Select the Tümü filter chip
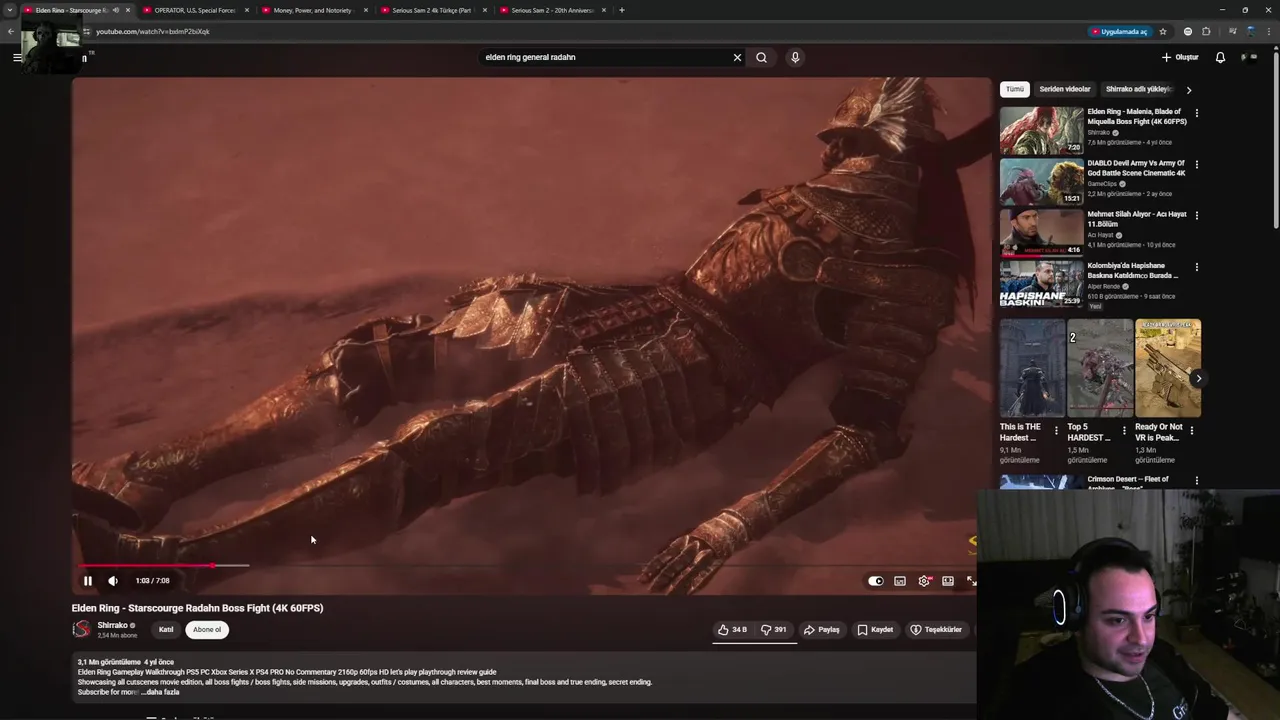 pos(1015,89)
